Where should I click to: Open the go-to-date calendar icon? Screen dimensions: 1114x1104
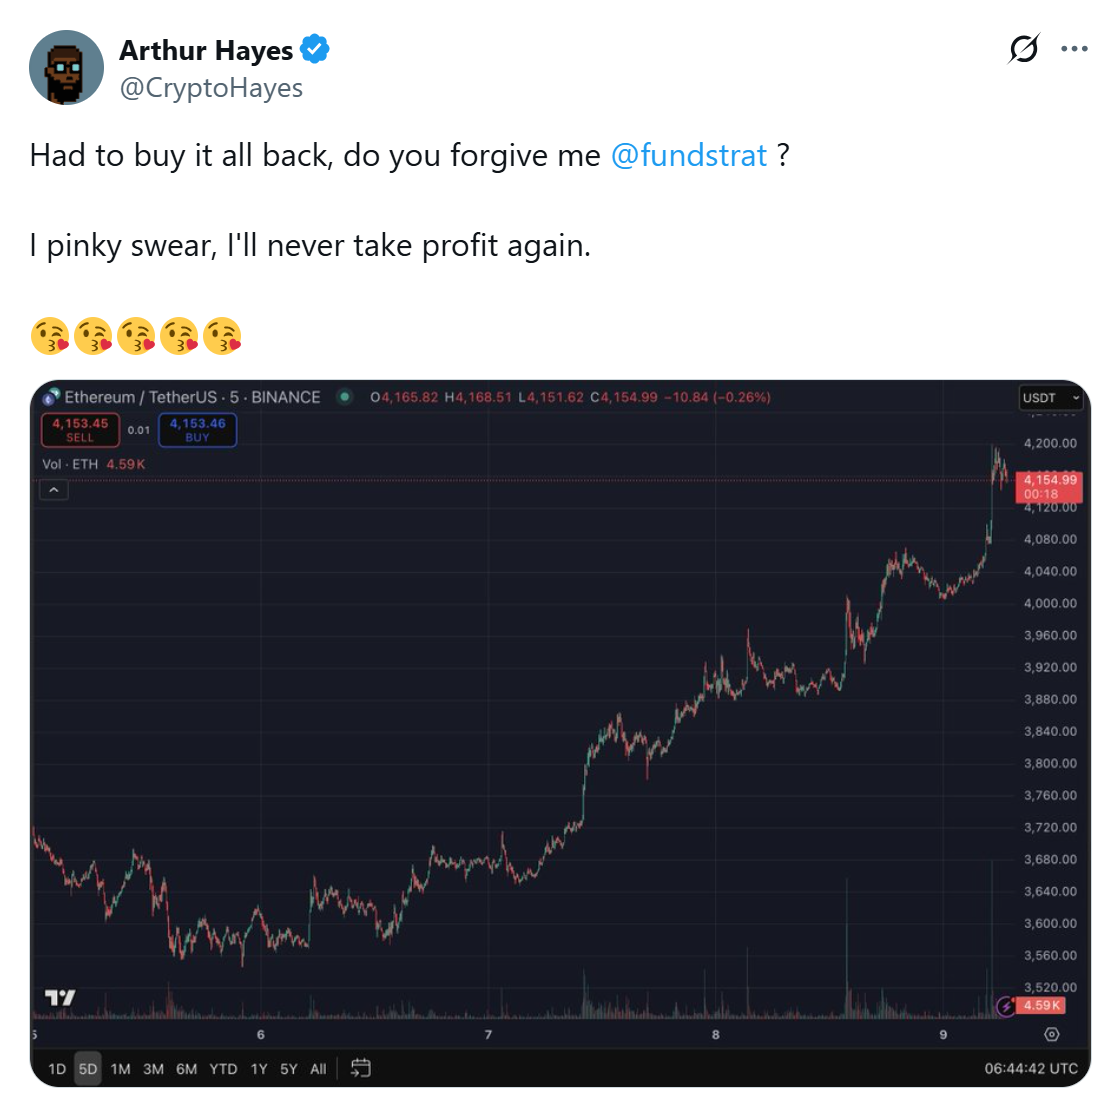(x=361, y=1068)
